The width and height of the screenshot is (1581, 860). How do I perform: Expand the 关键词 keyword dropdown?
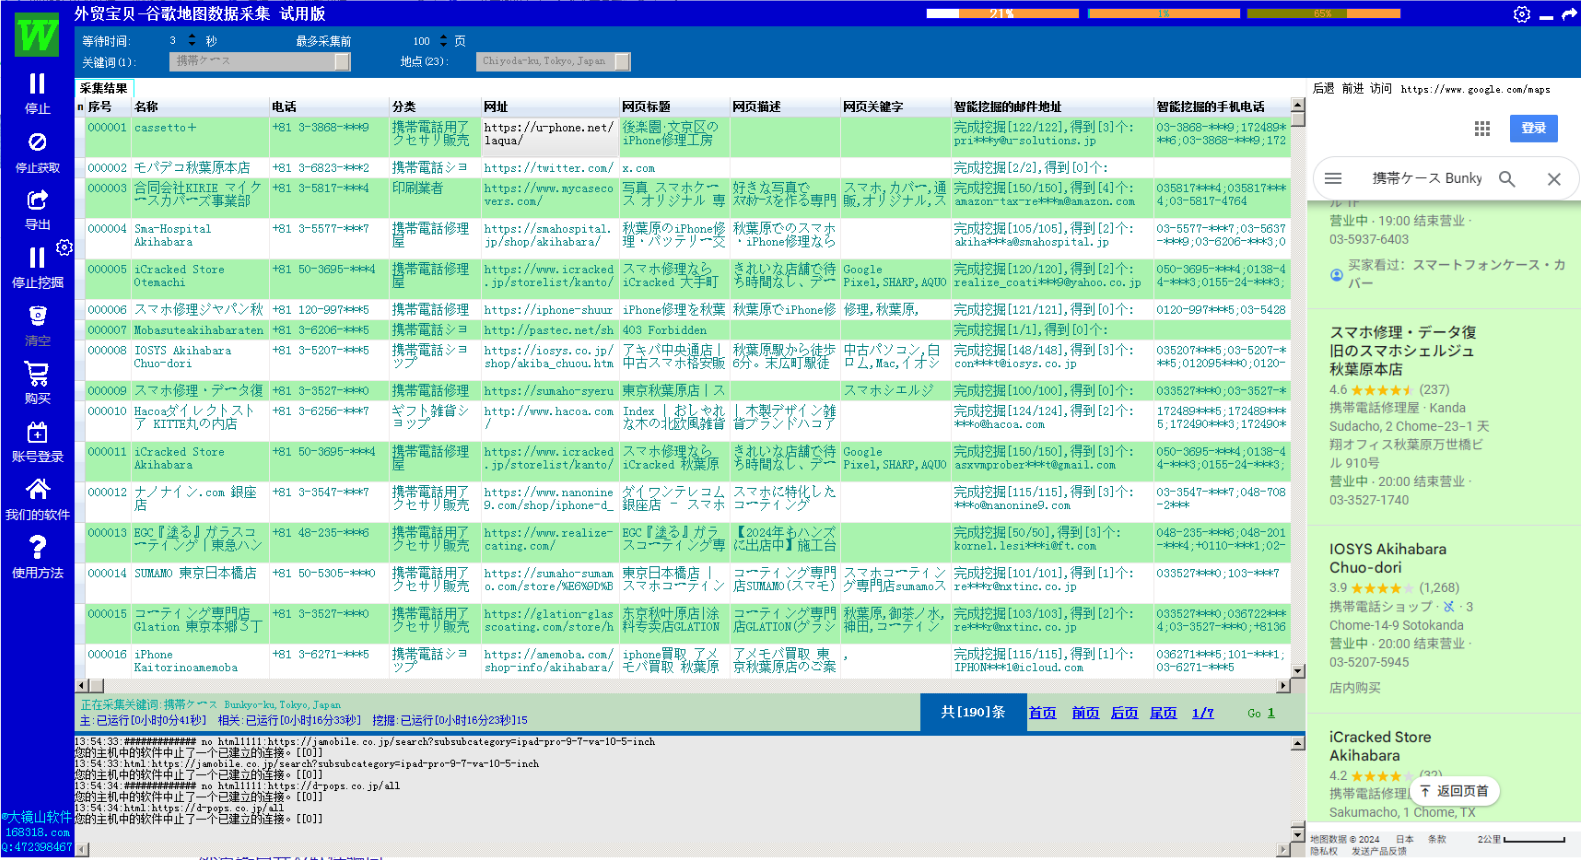point(342,62)
